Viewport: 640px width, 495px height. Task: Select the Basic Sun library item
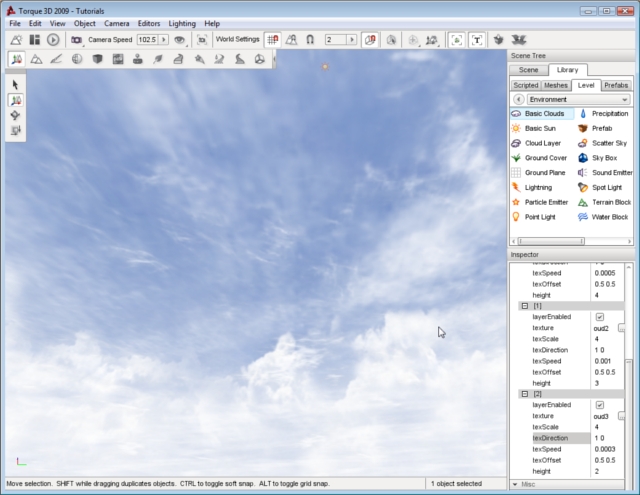click(539, 128)
